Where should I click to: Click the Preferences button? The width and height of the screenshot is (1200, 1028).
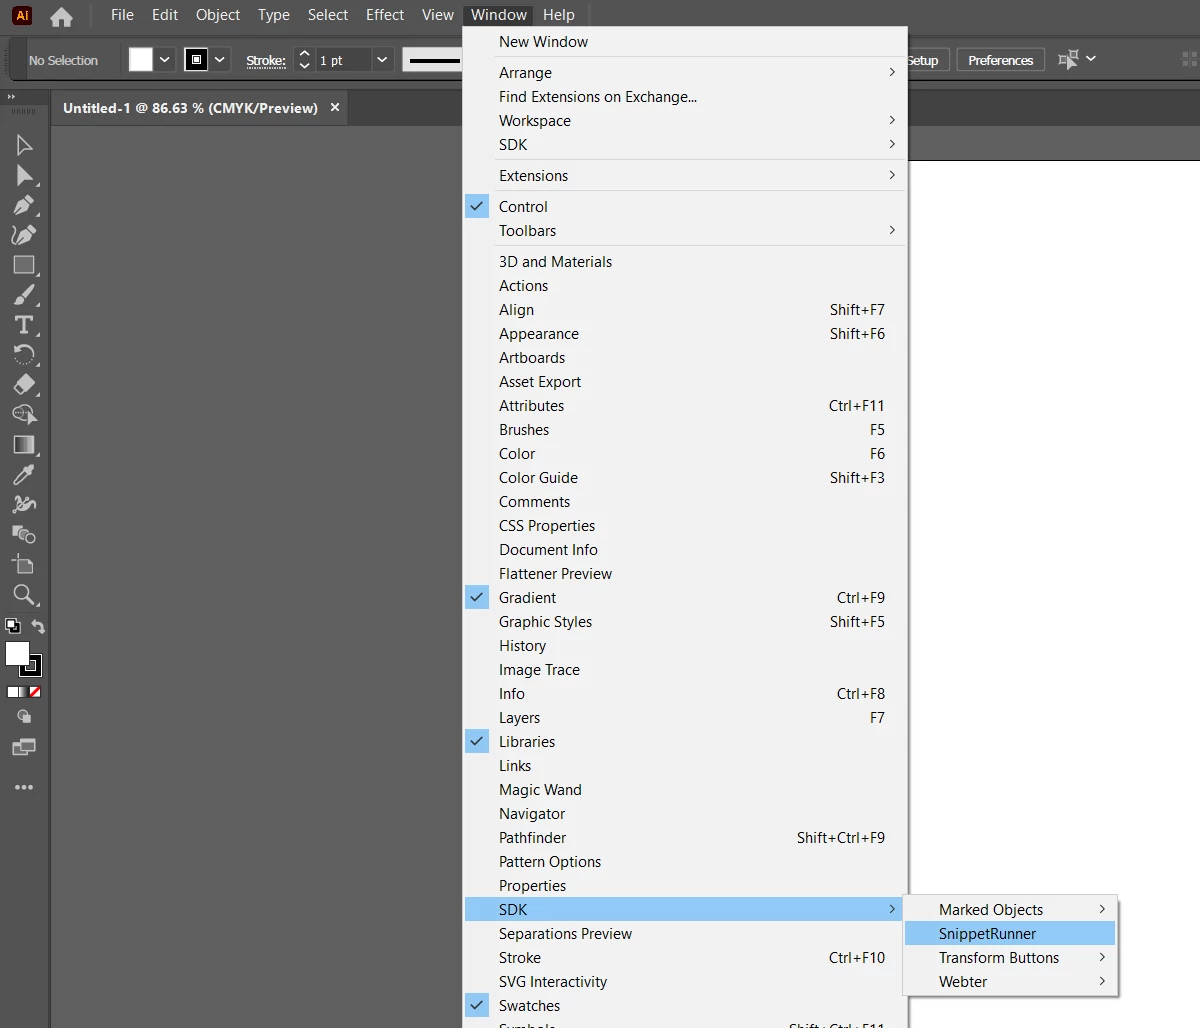(1000, 60)
